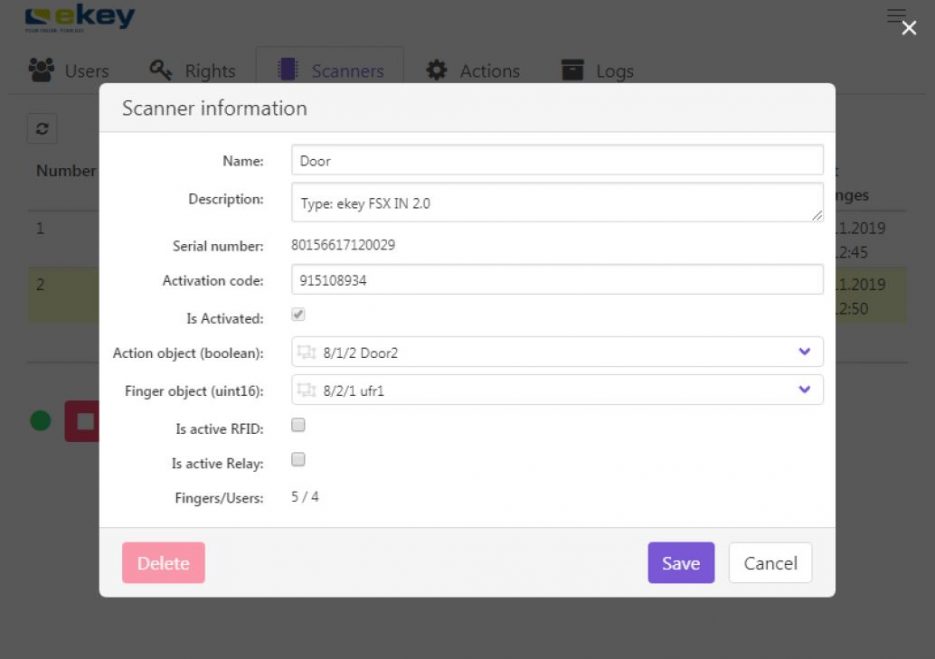935x659 pixels.
Task: Go to the Logs tab
Action: [x=597, y=71]
